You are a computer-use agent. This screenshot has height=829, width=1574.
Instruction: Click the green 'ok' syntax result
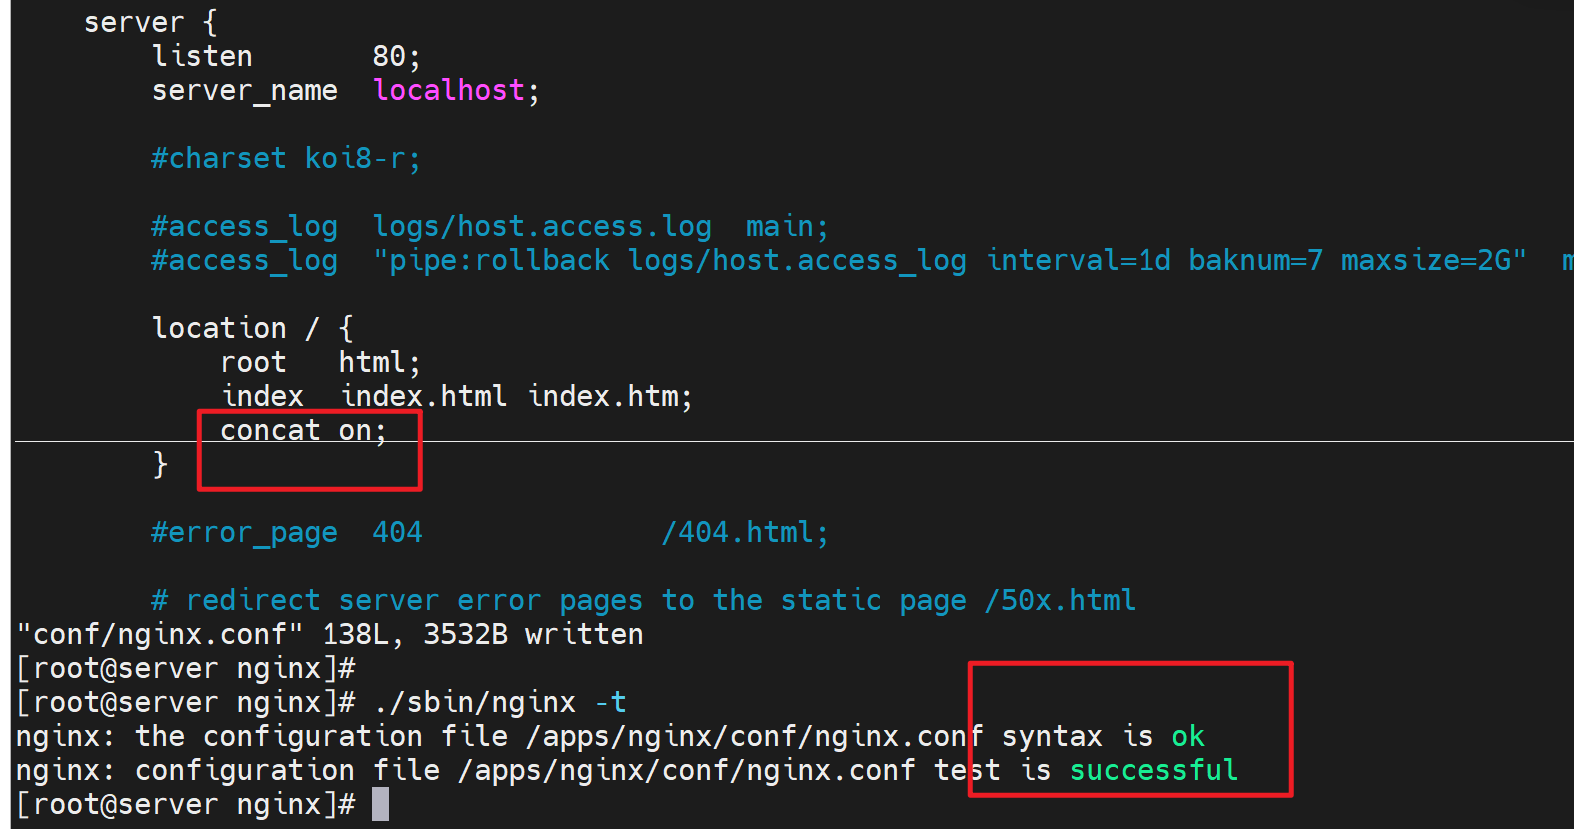pos(1187,737)
